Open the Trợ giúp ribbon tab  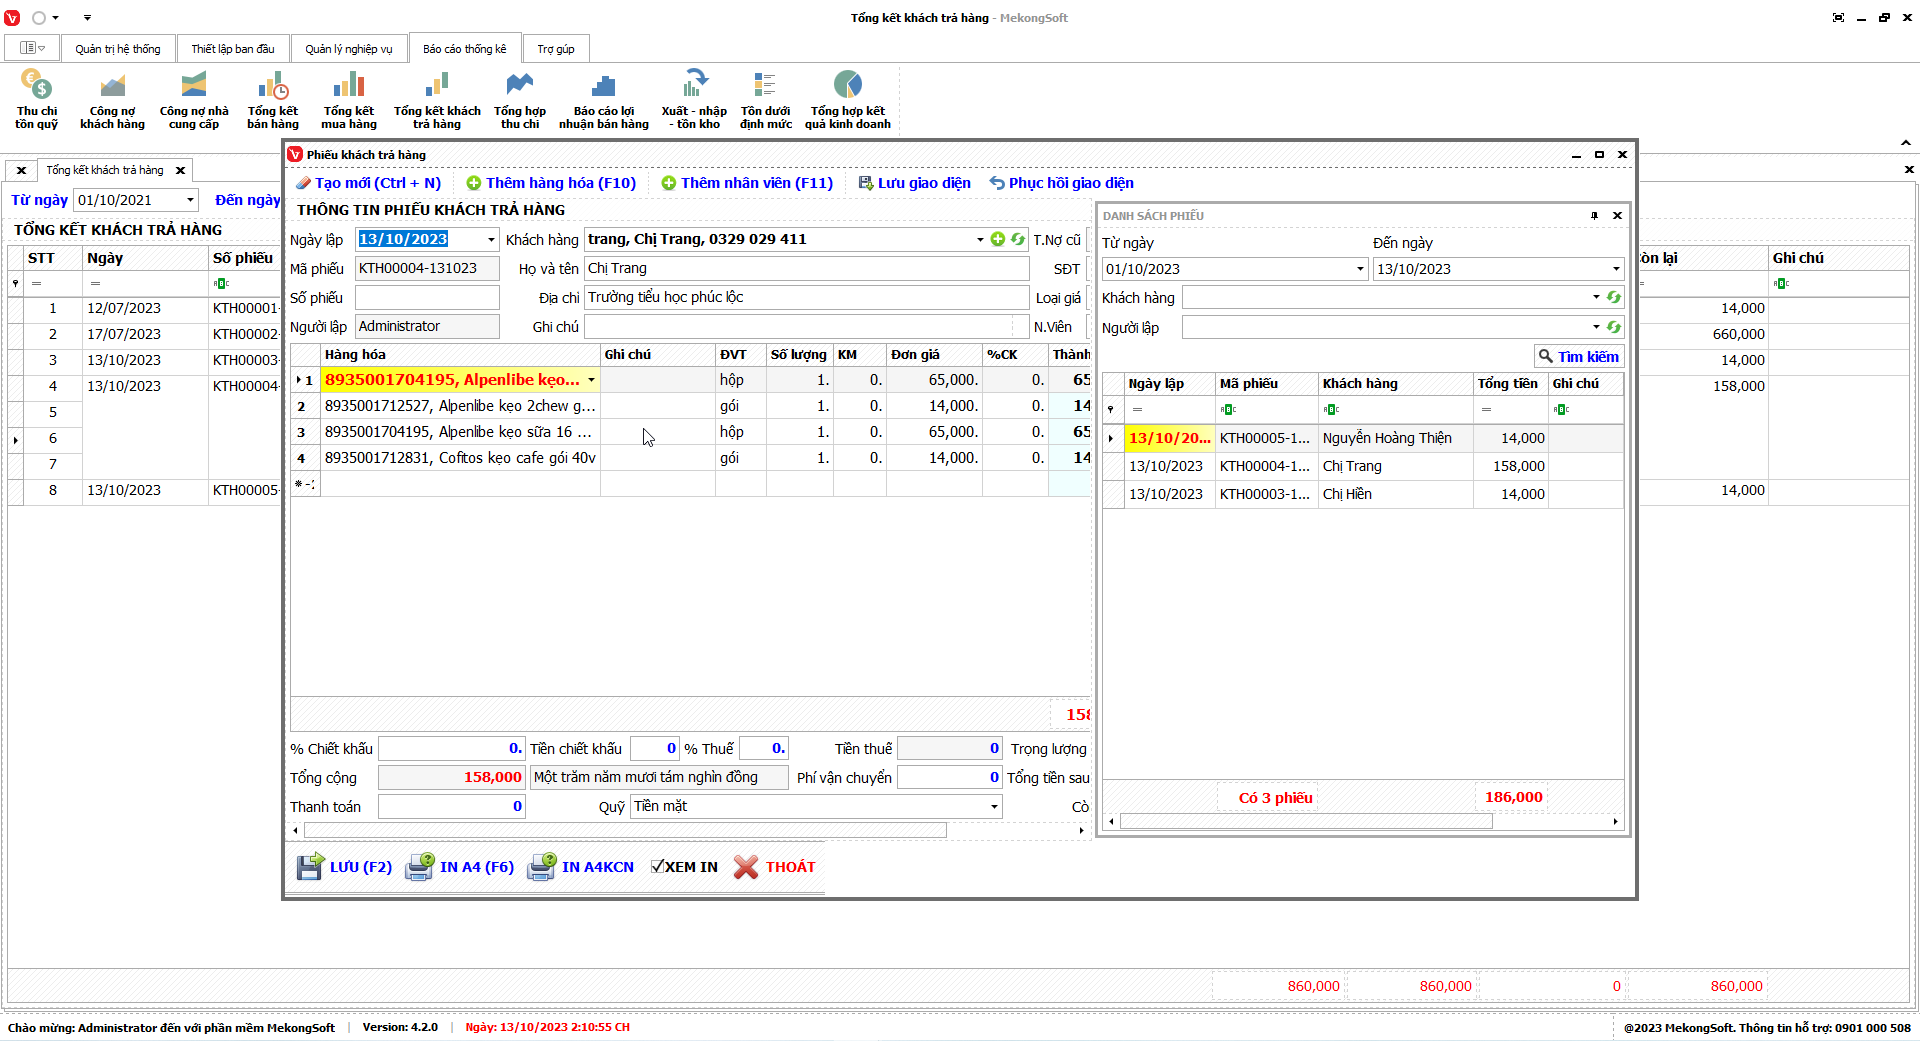coord(555,49)
